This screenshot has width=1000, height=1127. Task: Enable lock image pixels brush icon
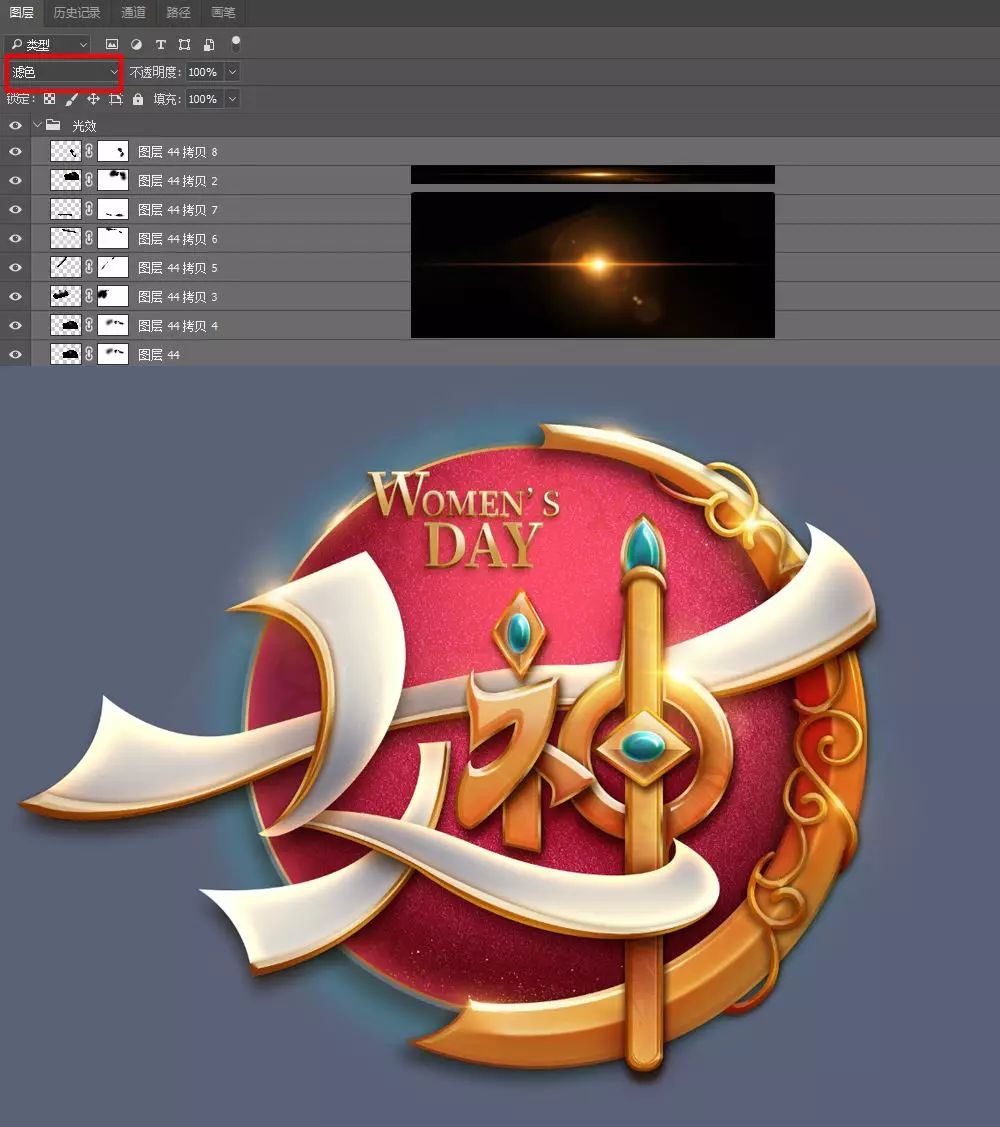tap(71, 99)
